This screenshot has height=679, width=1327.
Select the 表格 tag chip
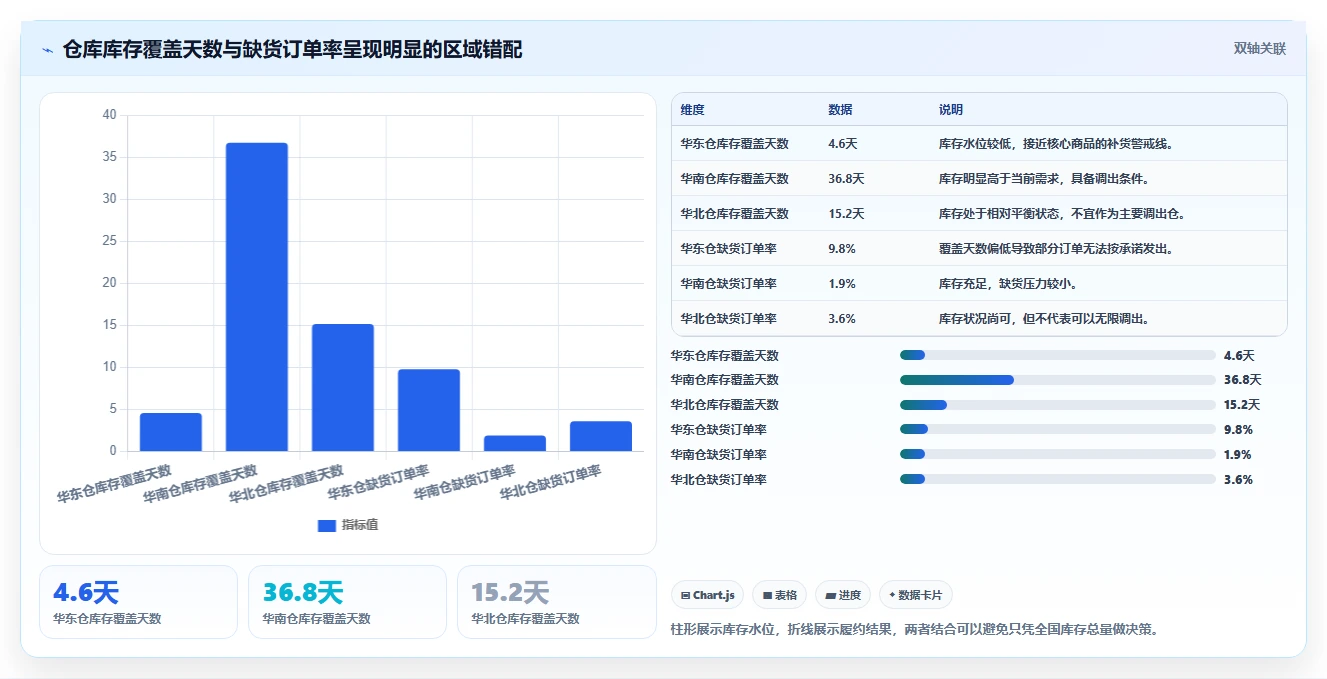pyautogui.click(x=779, y=595)
